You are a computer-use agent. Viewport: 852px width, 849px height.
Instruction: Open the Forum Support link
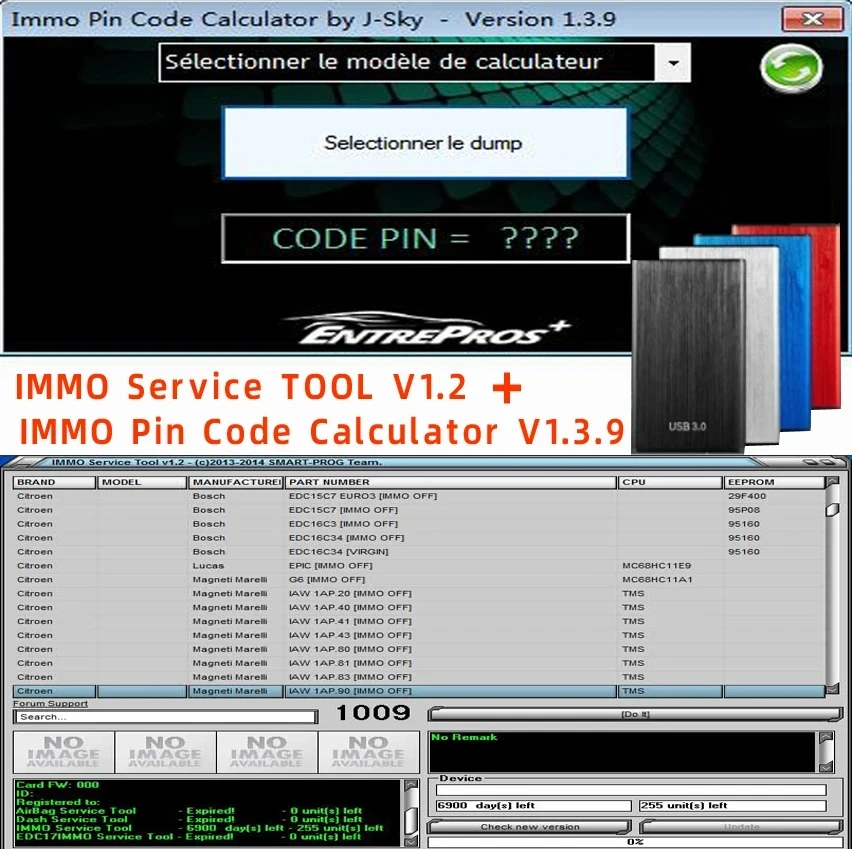pyautogui.click(x=50, y=704)
